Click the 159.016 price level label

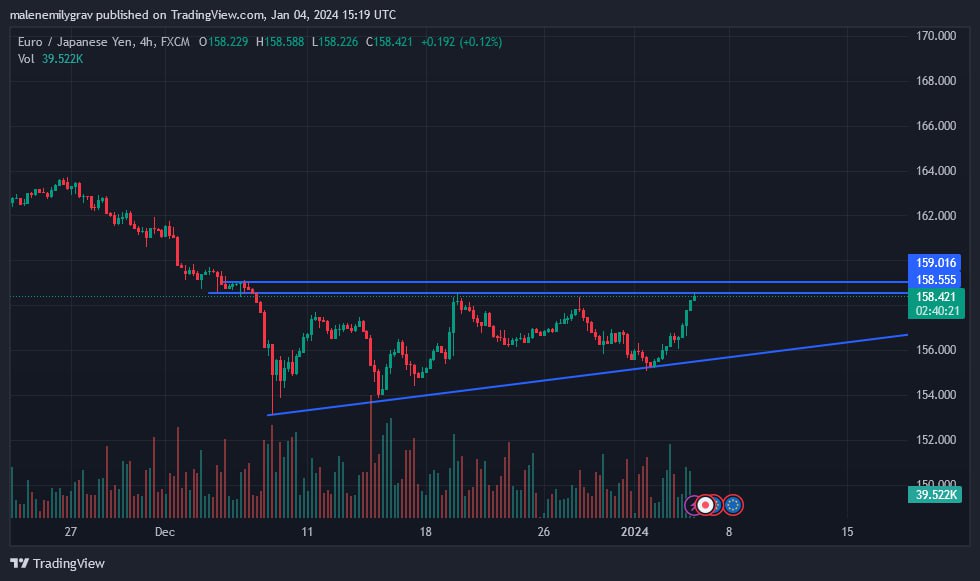tap(935, 261)
